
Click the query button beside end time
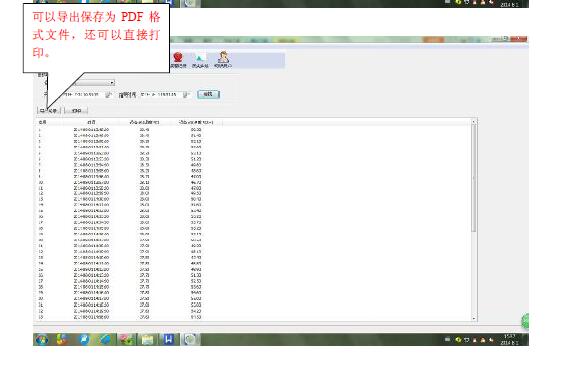[x=208, y=94]
